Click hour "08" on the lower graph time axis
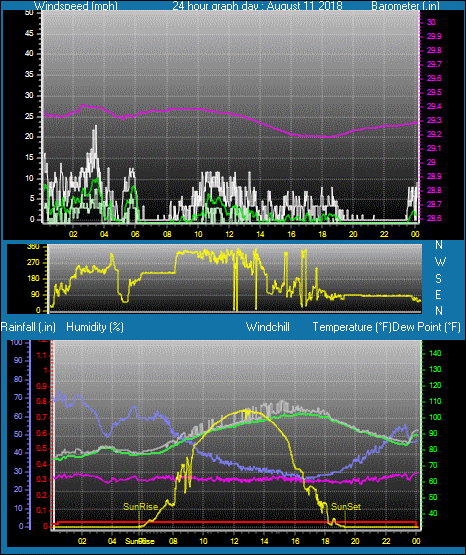Image resolution: width=466 pixels, height=555 pixels. [x=173, y=541]
